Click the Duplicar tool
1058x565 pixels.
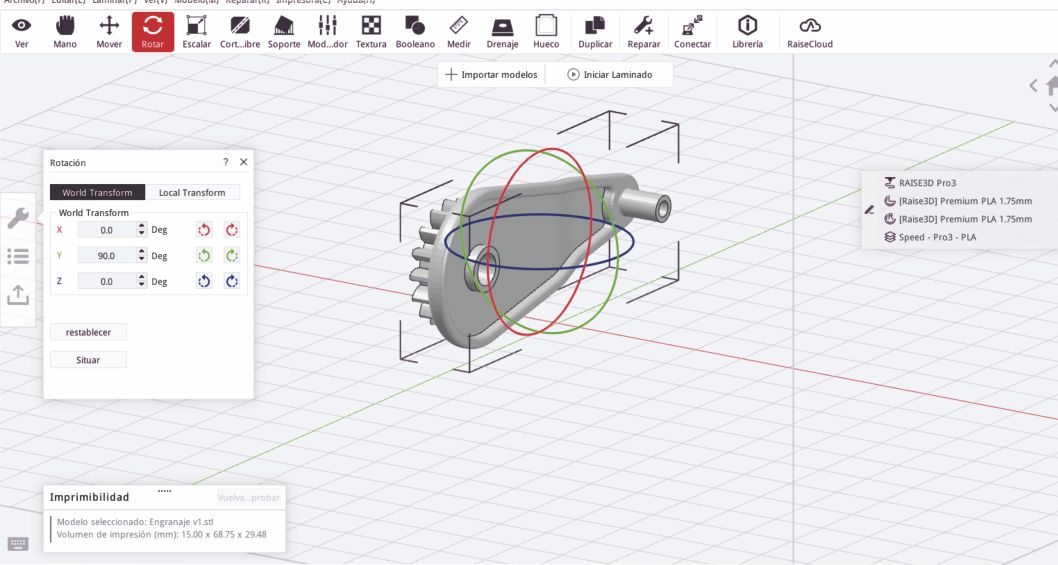tap(595, 32)
